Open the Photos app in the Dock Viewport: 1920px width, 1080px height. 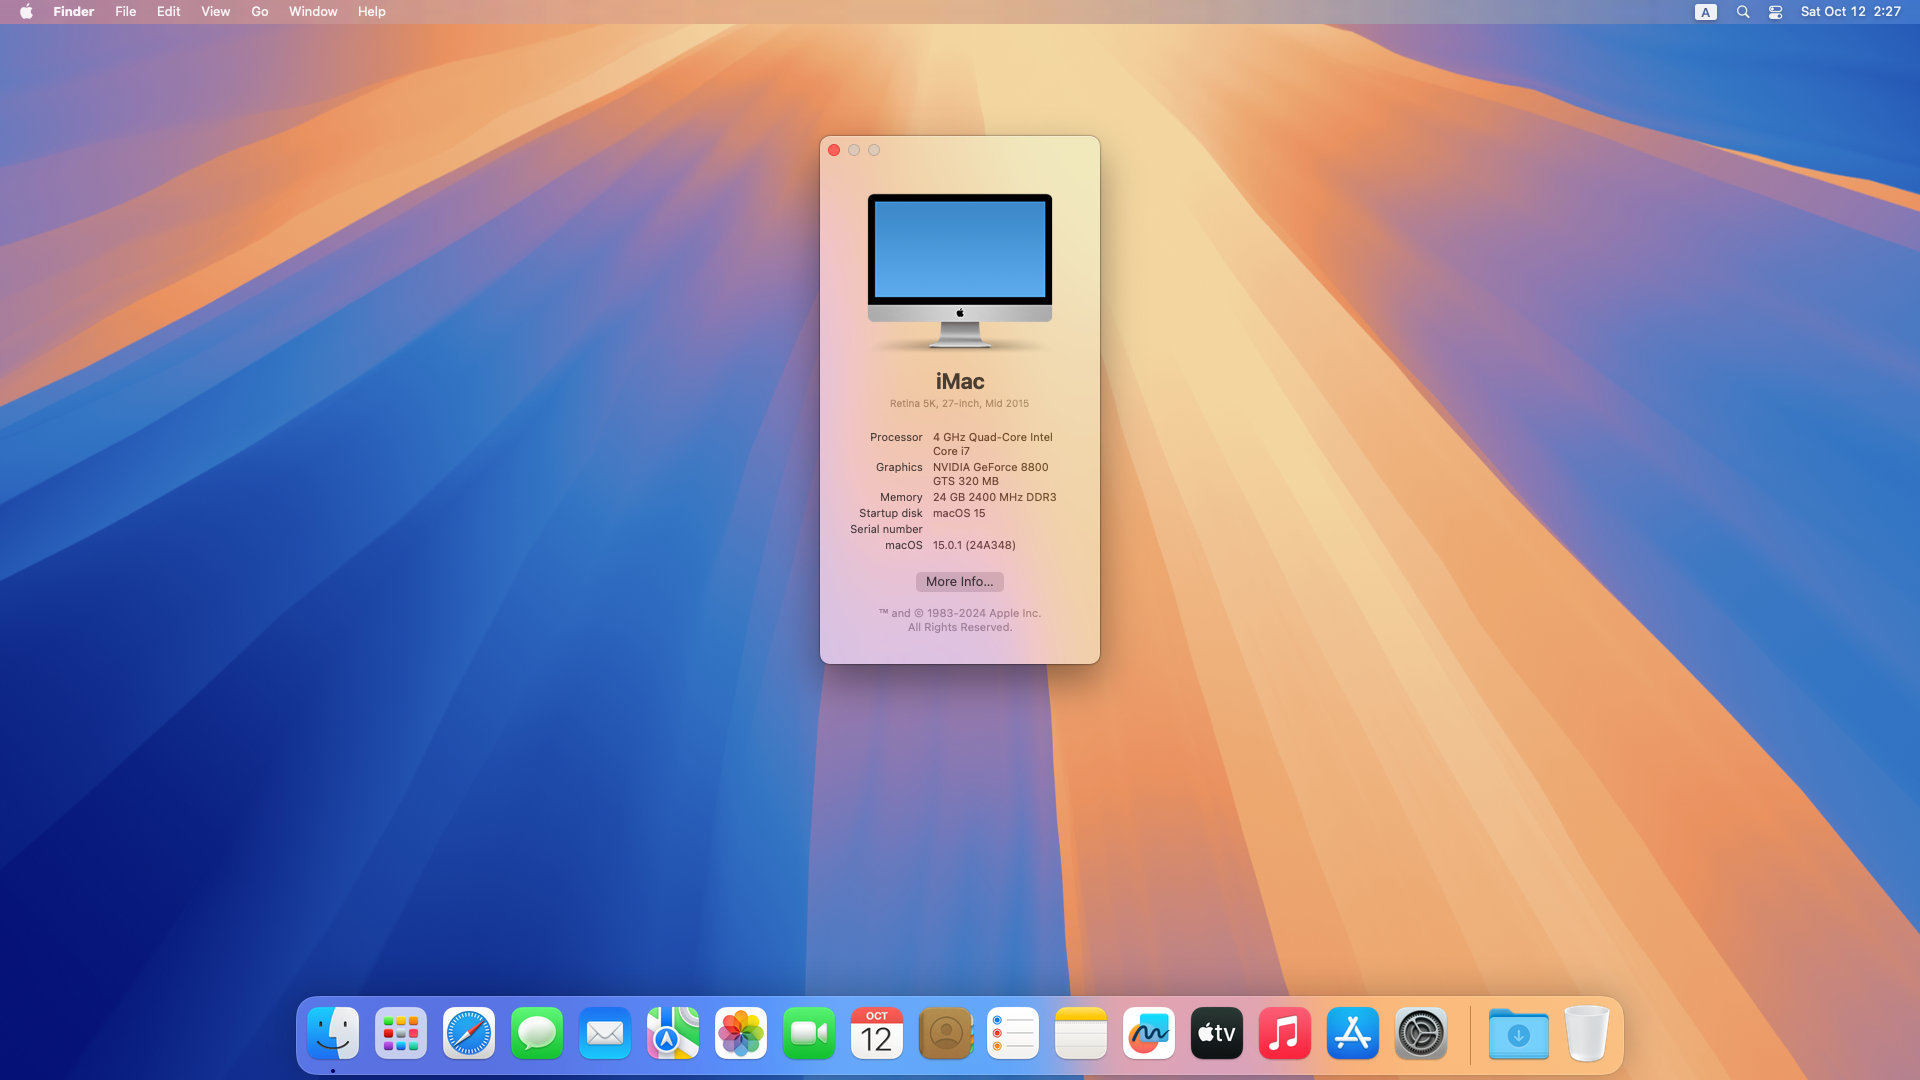(x=741, y=1033)
